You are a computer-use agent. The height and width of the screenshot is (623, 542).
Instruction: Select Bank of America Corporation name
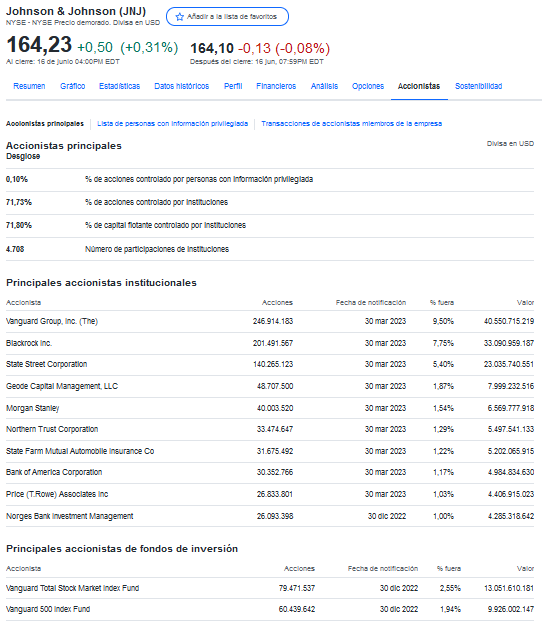tap(54, 472)
